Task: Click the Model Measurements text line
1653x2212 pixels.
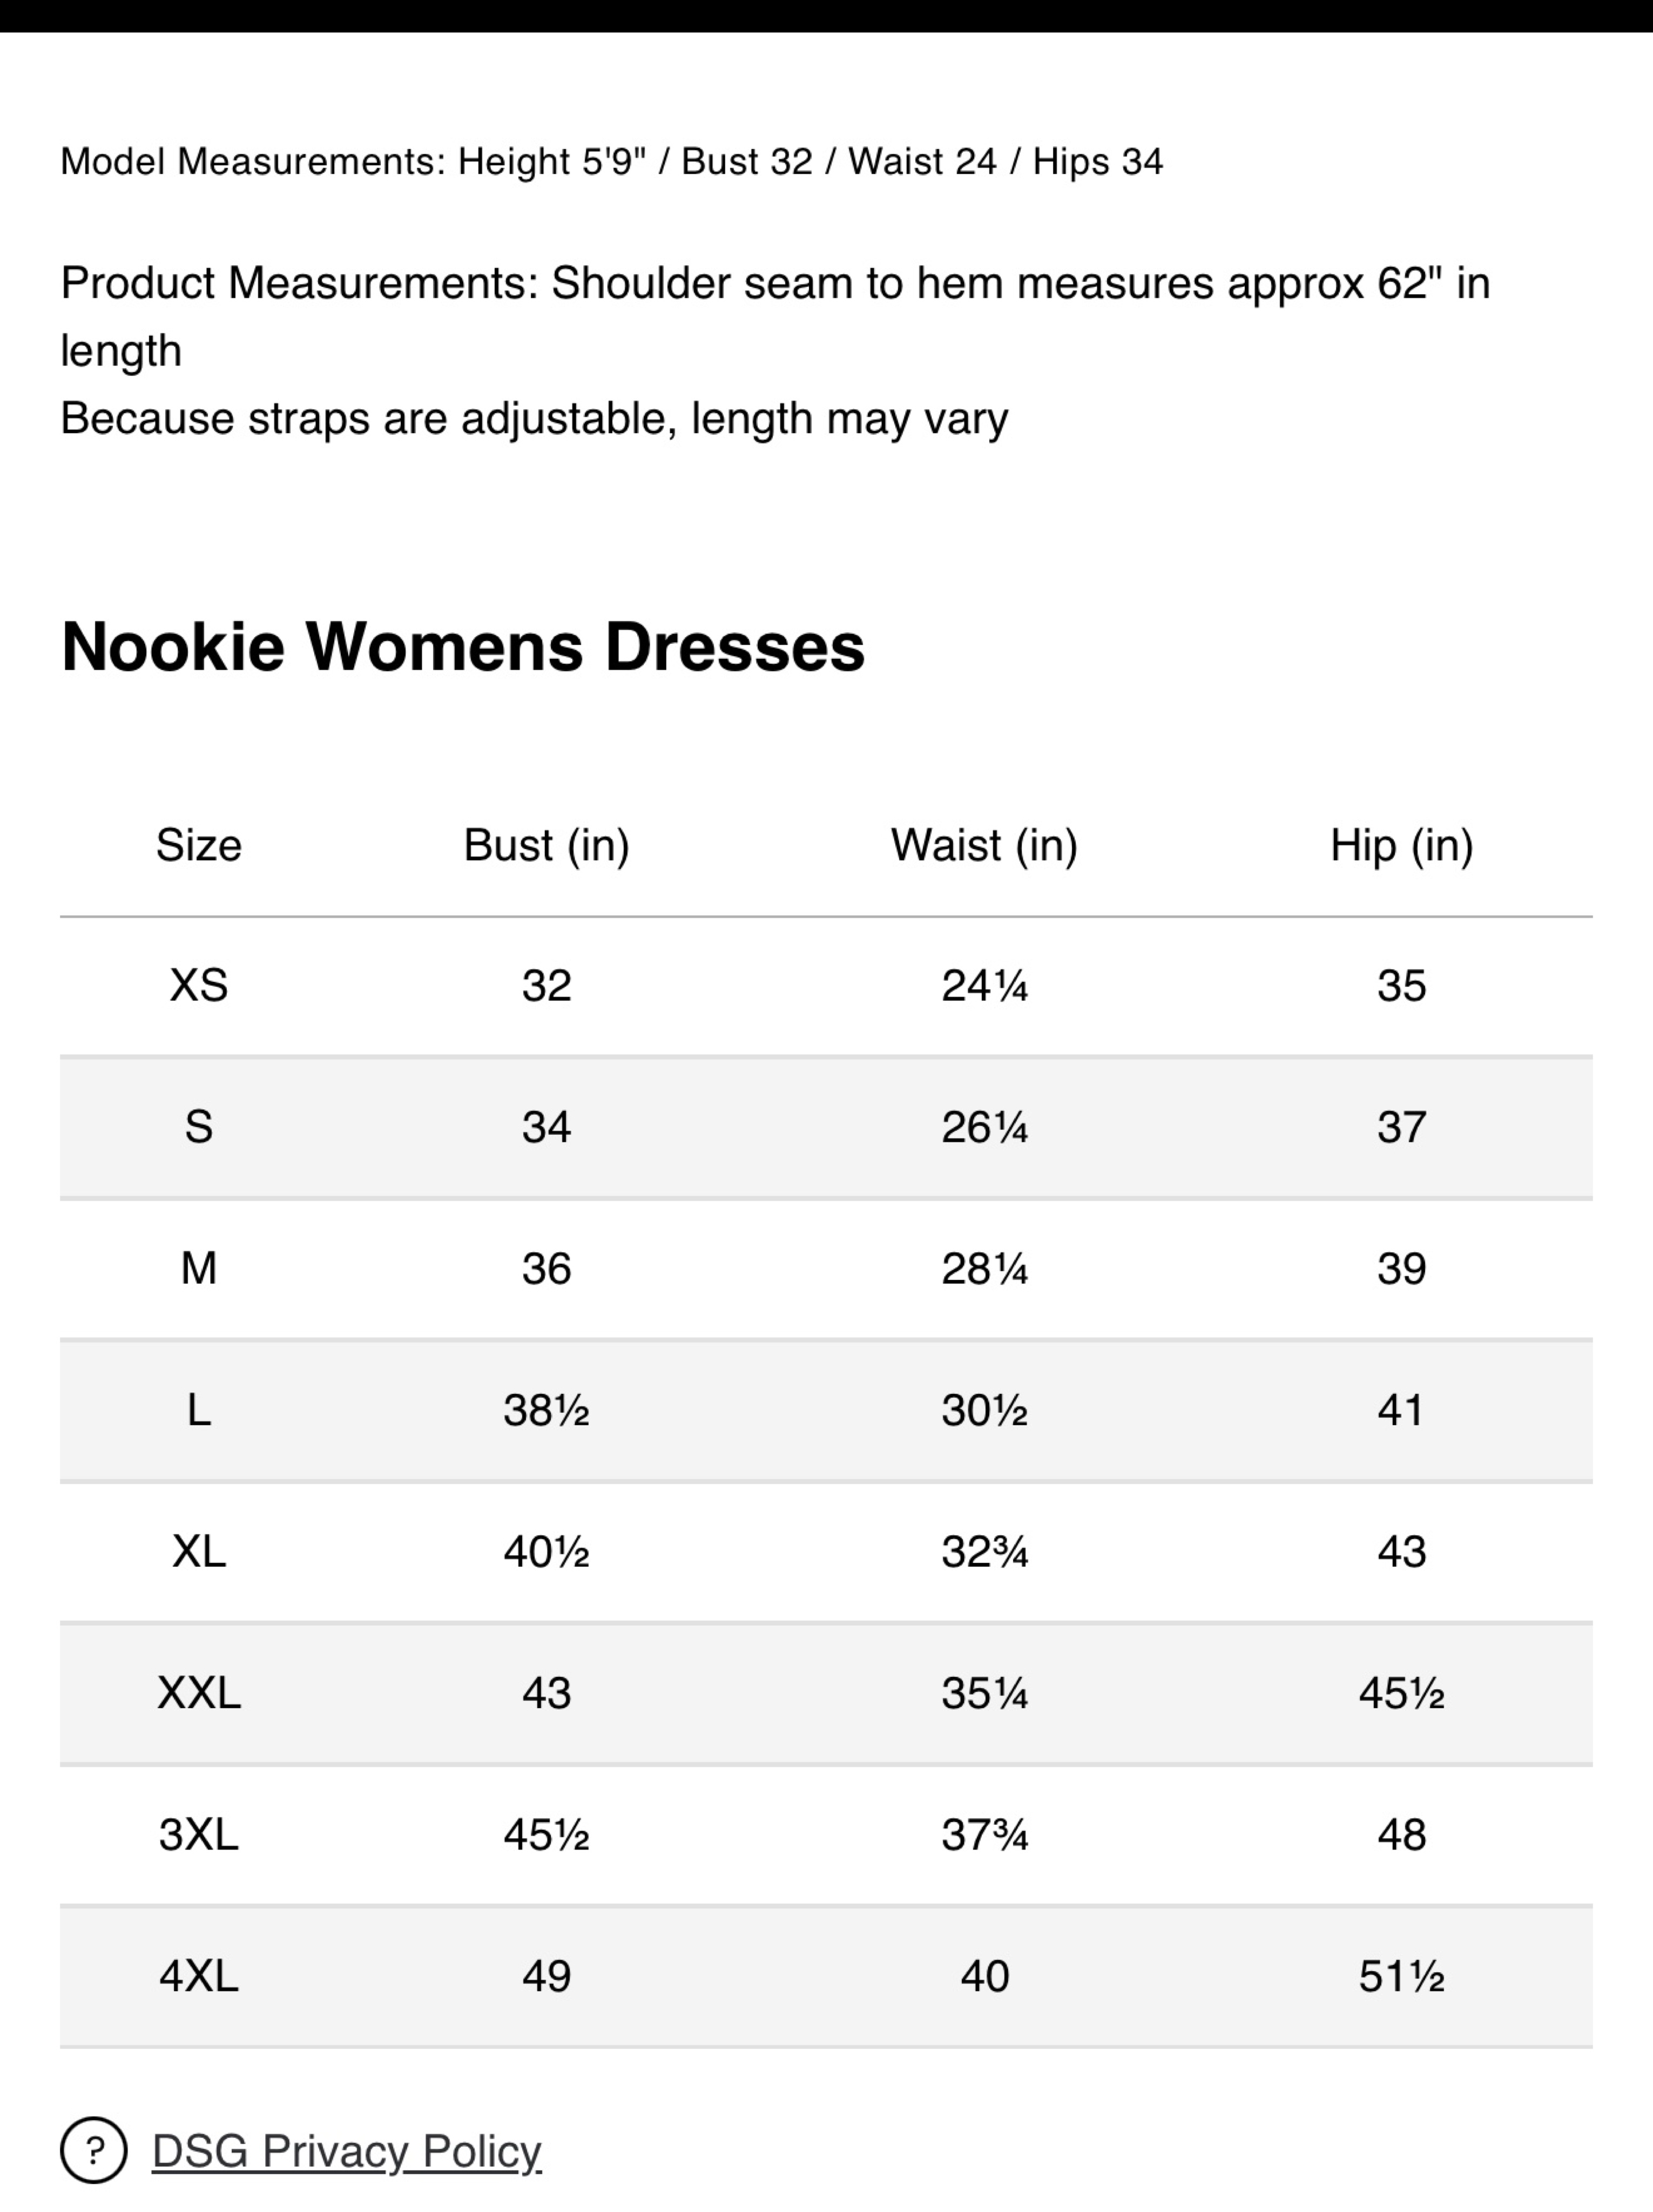Action: [x=612, y=162]
